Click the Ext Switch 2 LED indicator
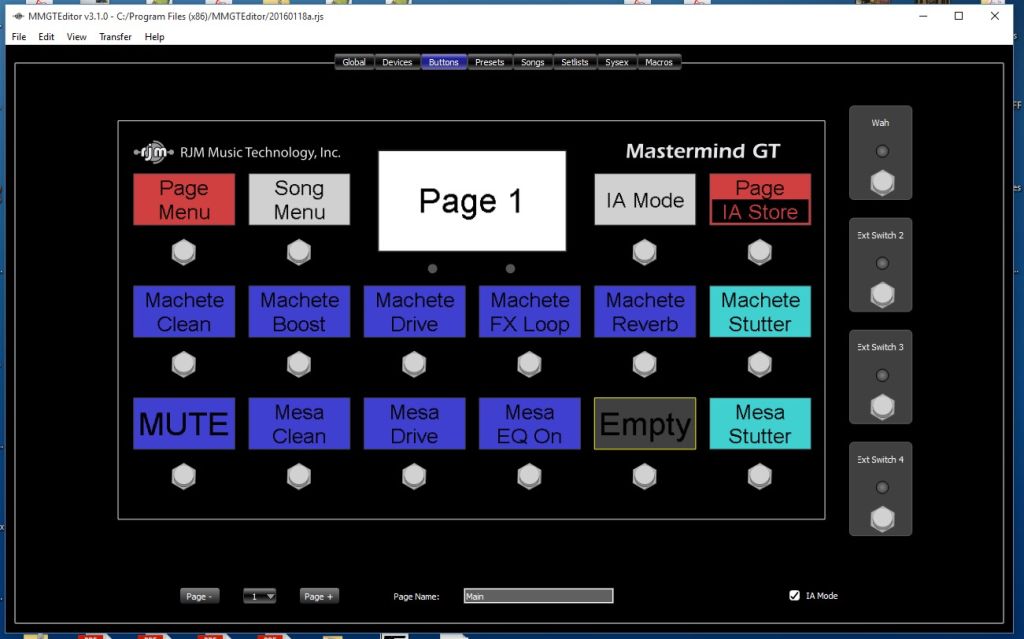This screenshot has height=639, width=1024. point(882,263)
